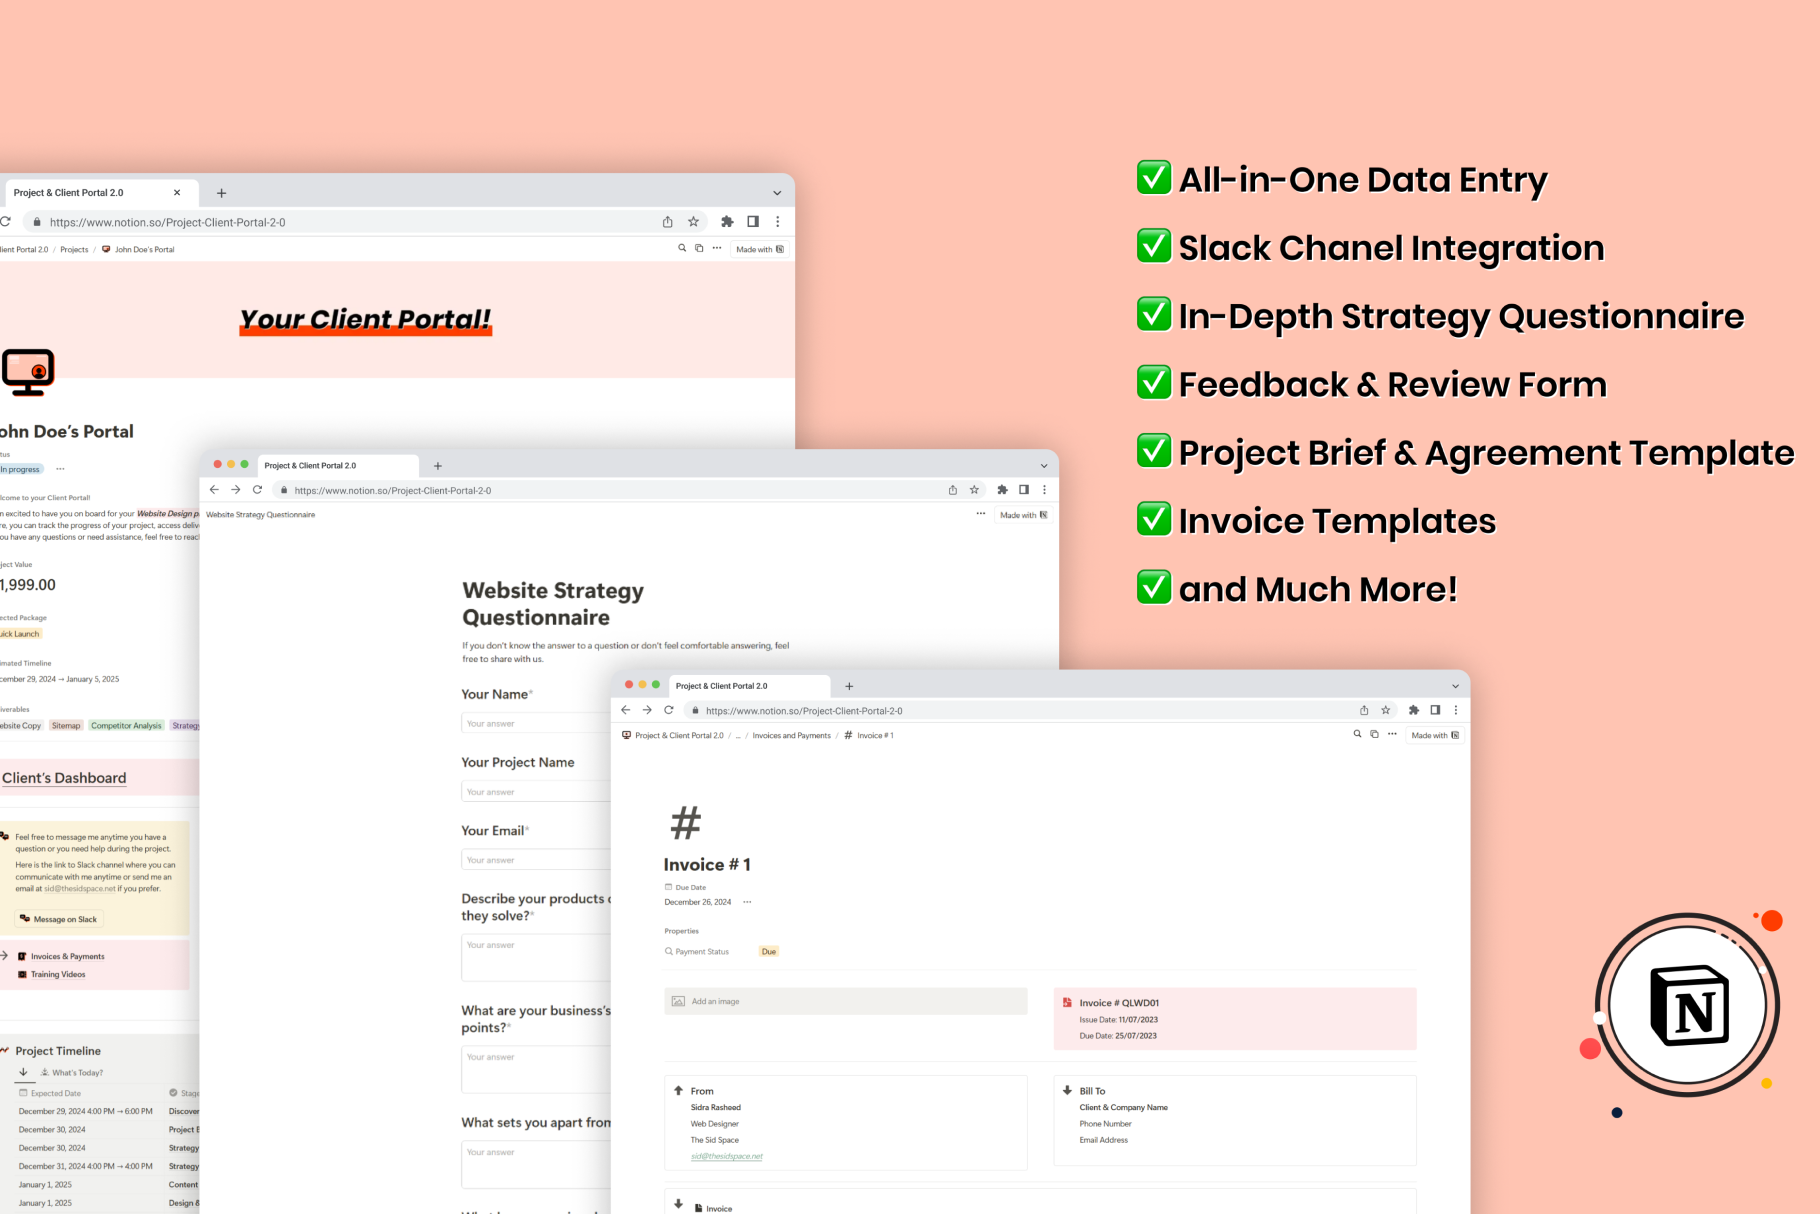This screenshot has width=1820, height=1214.
Task: Click the large Notion logo badge
Action: point(1688,1005)
